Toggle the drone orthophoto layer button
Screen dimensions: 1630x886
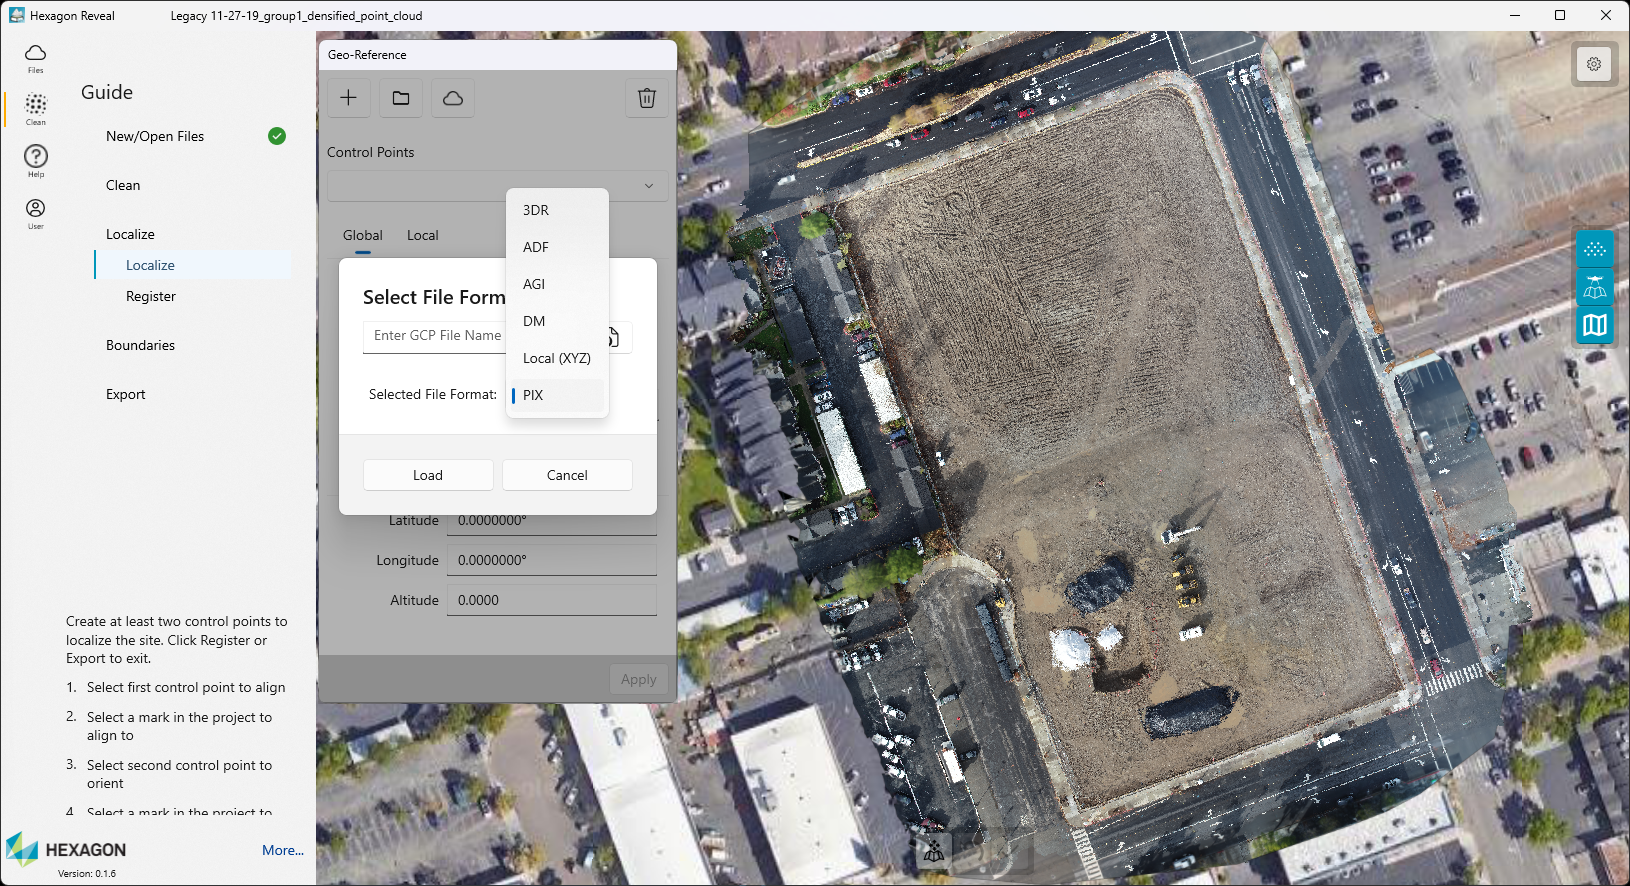click(x=1594, y=288)
